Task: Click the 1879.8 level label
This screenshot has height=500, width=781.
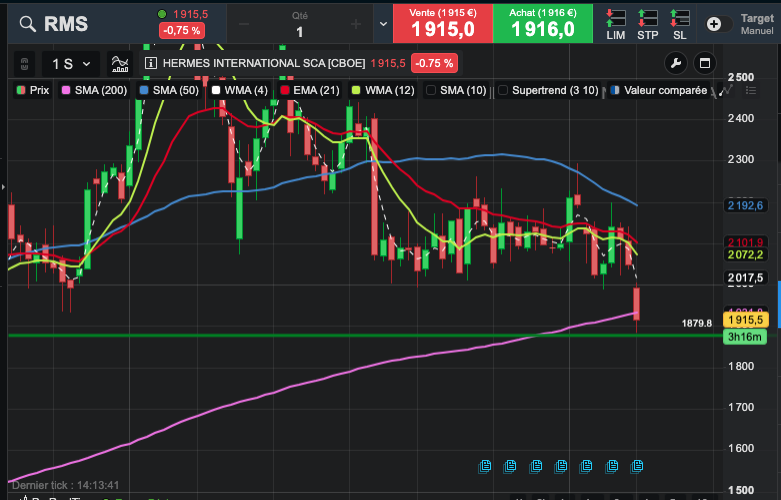Action: click(x=696, y=324)
